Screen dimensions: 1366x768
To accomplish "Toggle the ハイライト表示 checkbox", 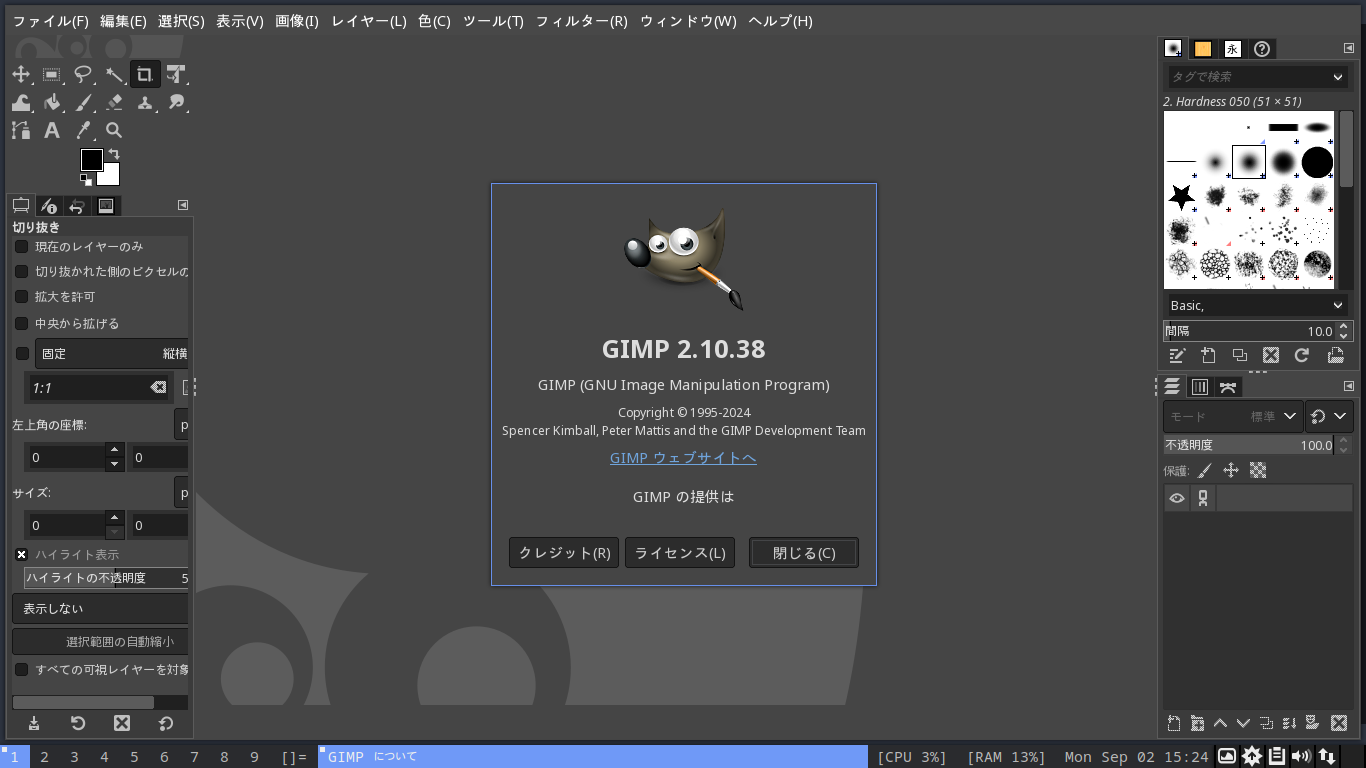I will (21, 555).
